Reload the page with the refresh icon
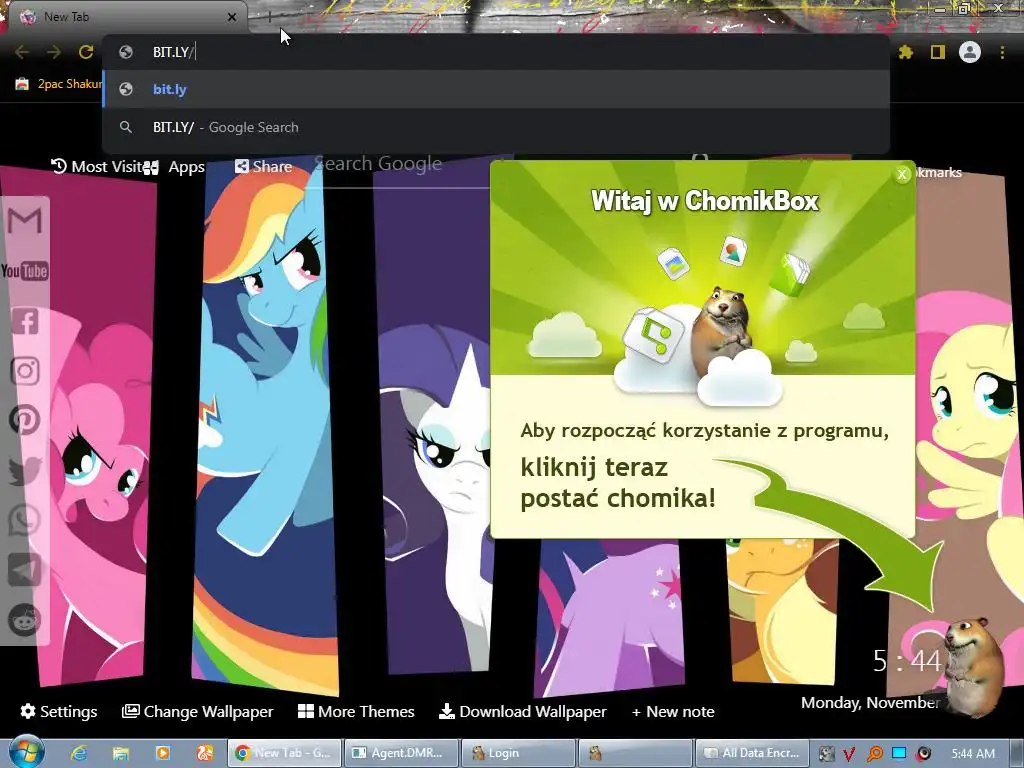This screenshot has height=768, width=1024. click(86, 52)
